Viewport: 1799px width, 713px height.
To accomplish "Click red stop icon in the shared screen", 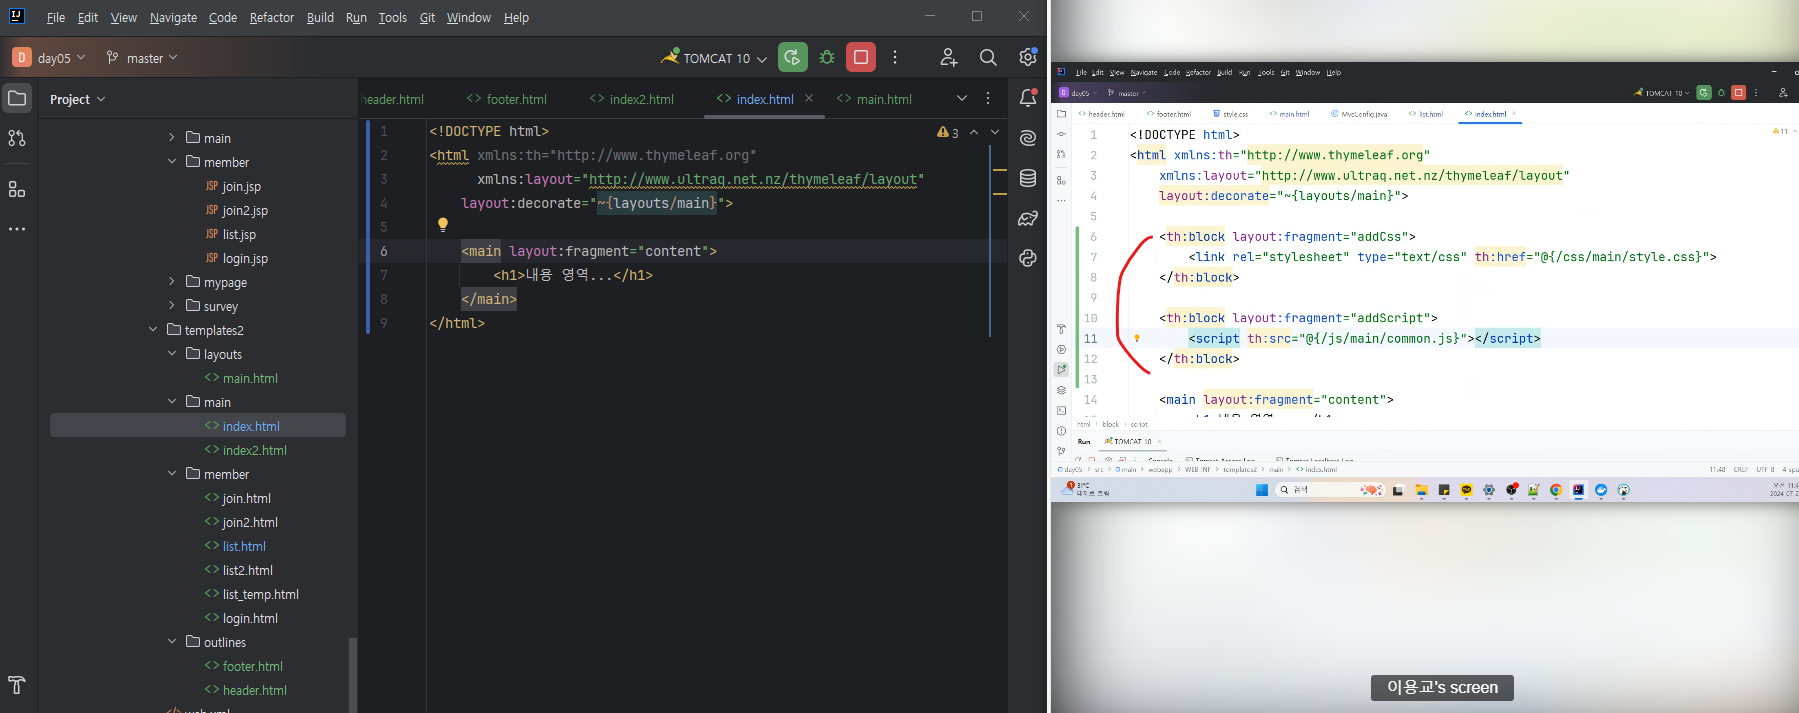I will point(1739,92).
